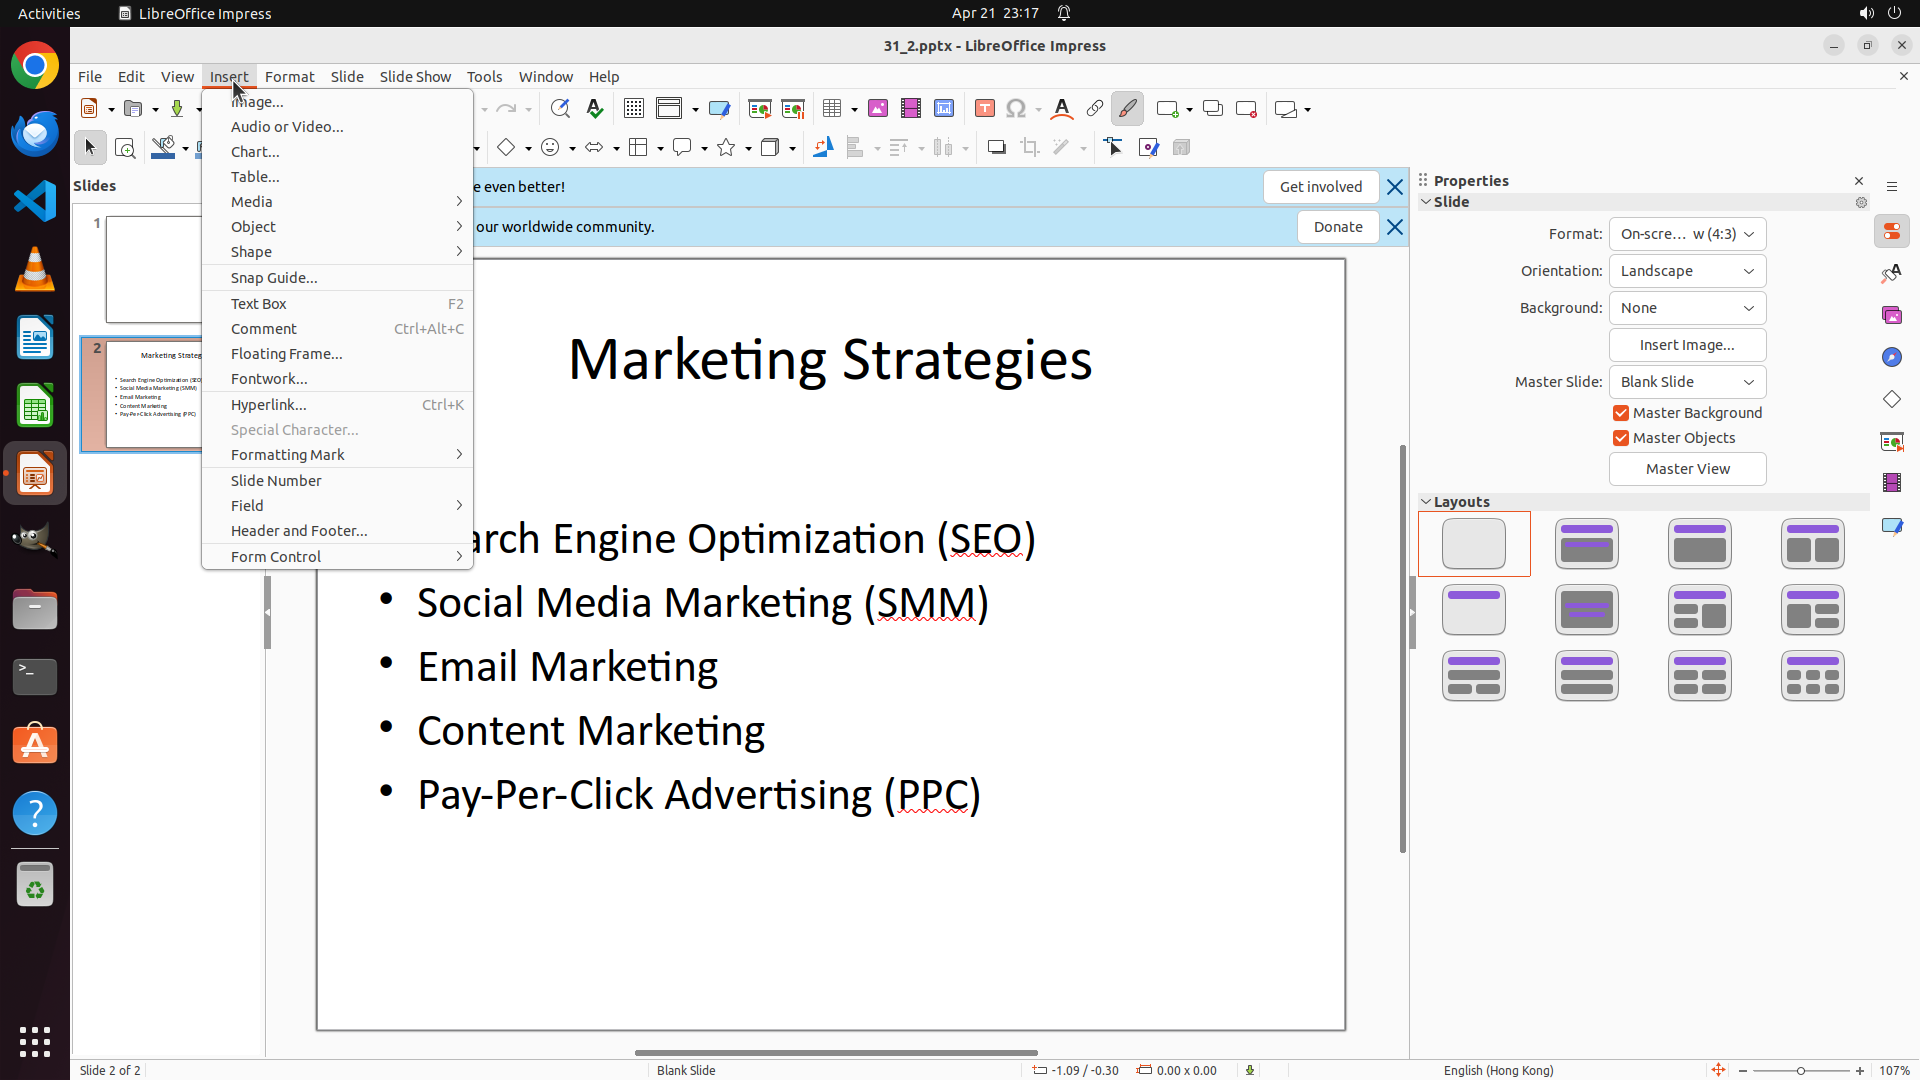Toggle the Display Grid toolbar icon

pyautogui.click(x=633, y=109)
